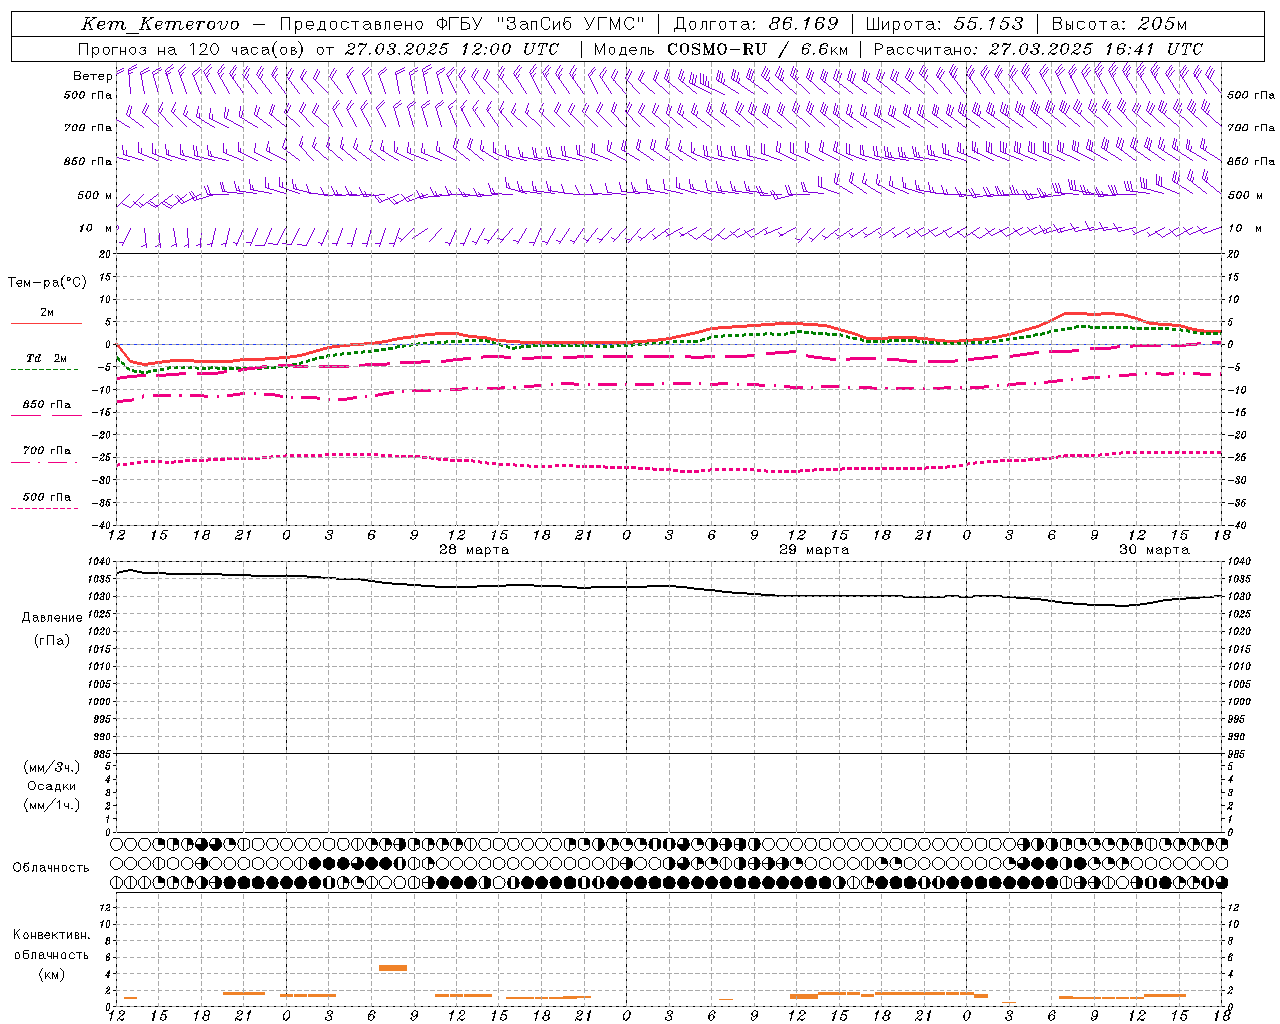Click the 30 марта date label
This screenshot has height=1024, width=1280.
[1154, 550]
